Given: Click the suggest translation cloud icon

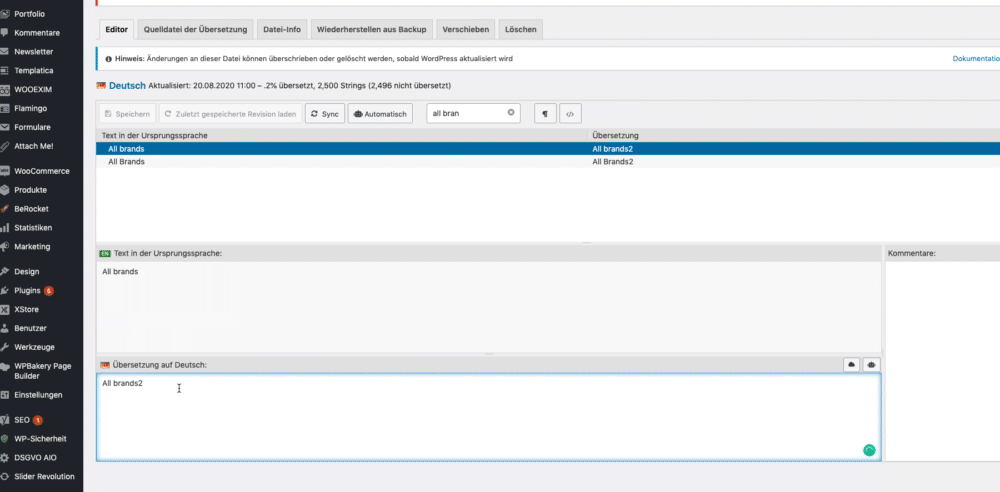Looking at the screenshot, I should tap(851, 364).
